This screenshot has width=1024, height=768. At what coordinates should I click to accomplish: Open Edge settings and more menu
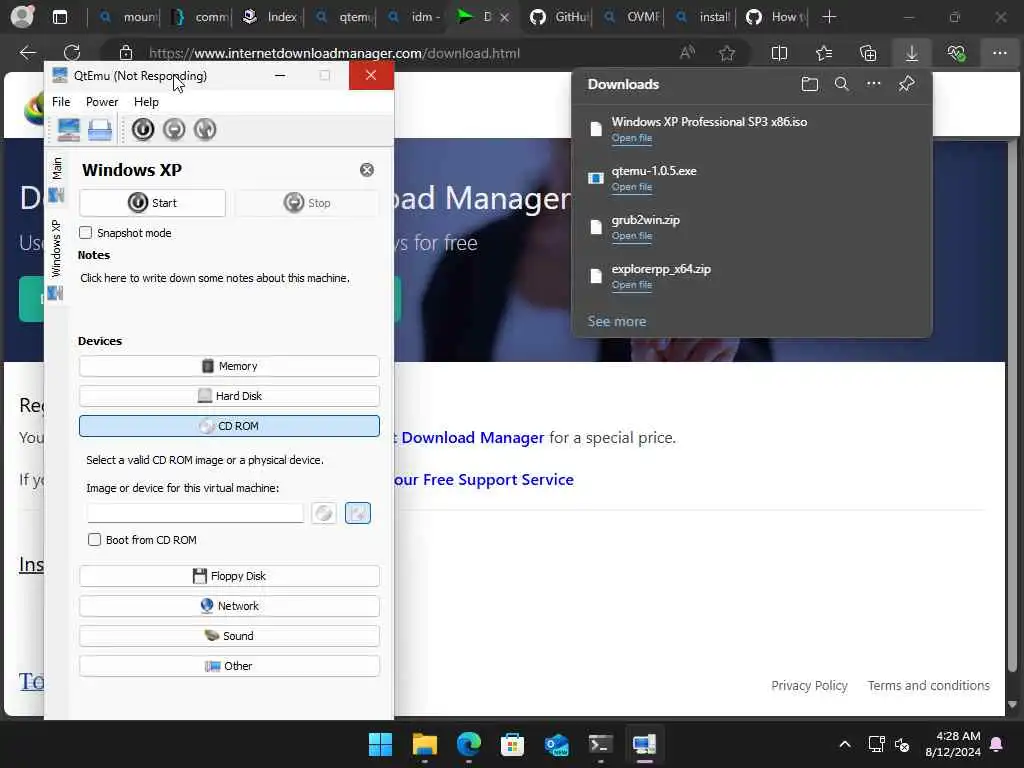click(x=1000, y=53)
